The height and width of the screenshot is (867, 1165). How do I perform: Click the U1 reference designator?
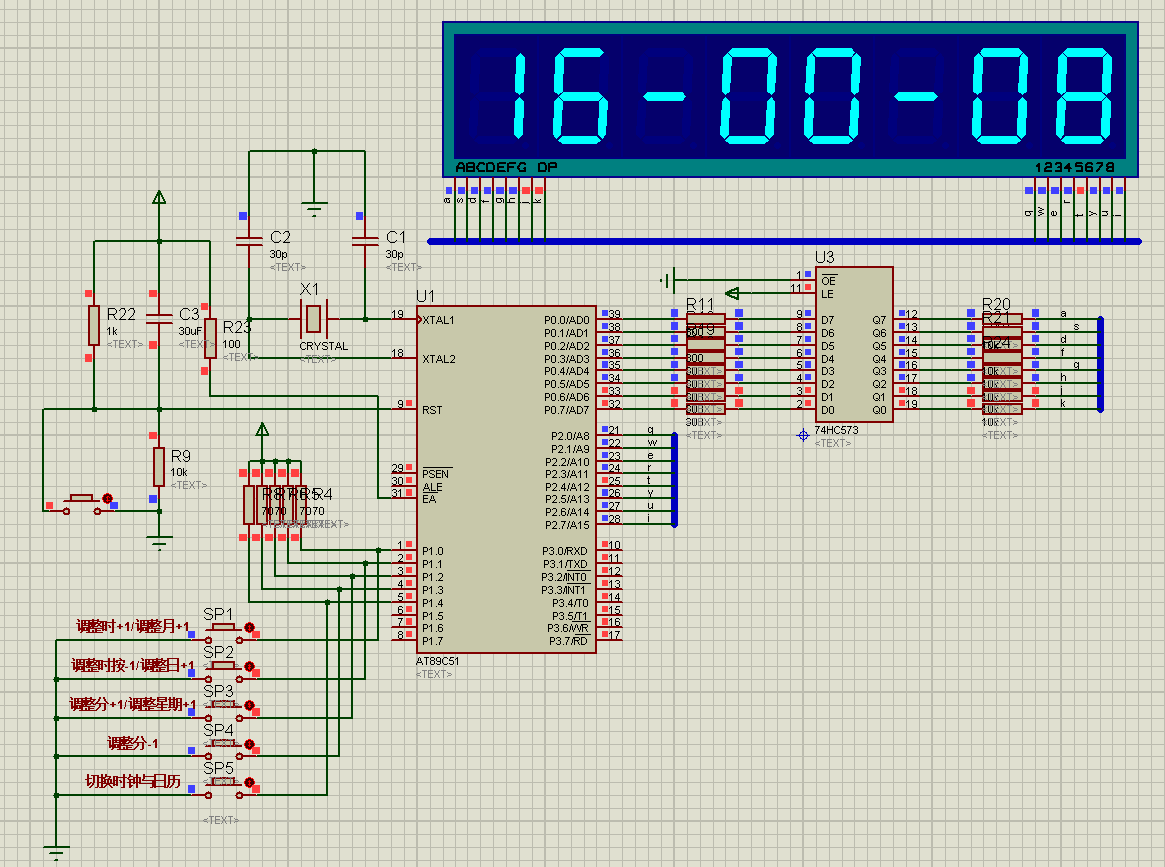tap(426, 296)
